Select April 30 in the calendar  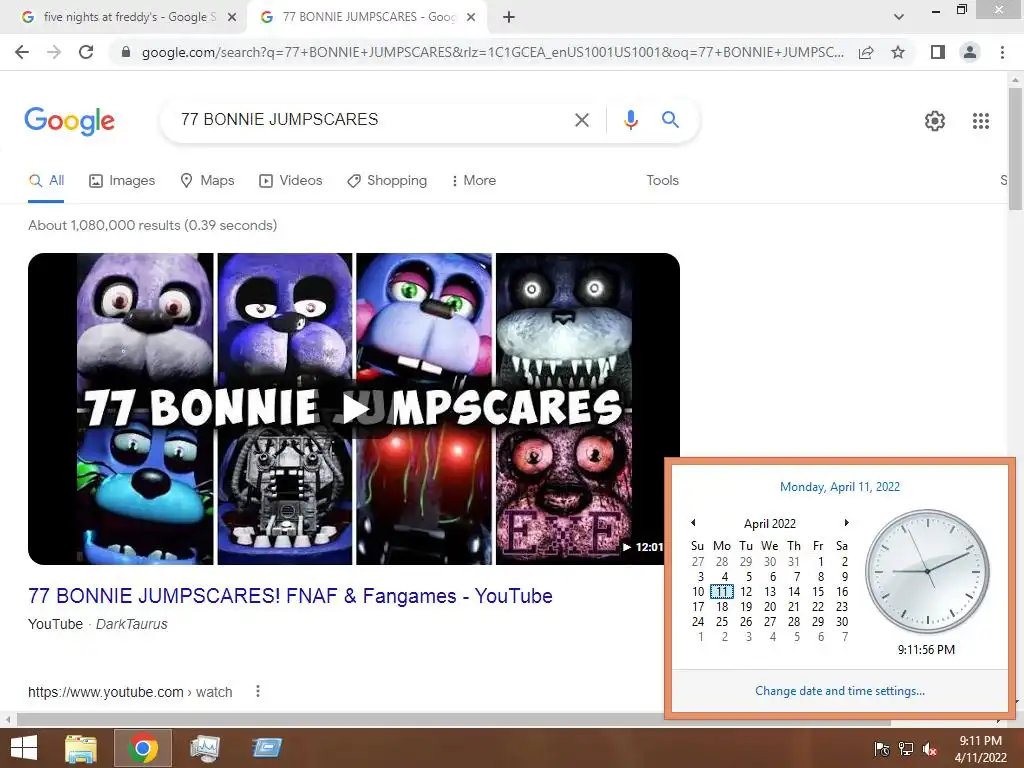pyautogui.click(x=842, y=622)
